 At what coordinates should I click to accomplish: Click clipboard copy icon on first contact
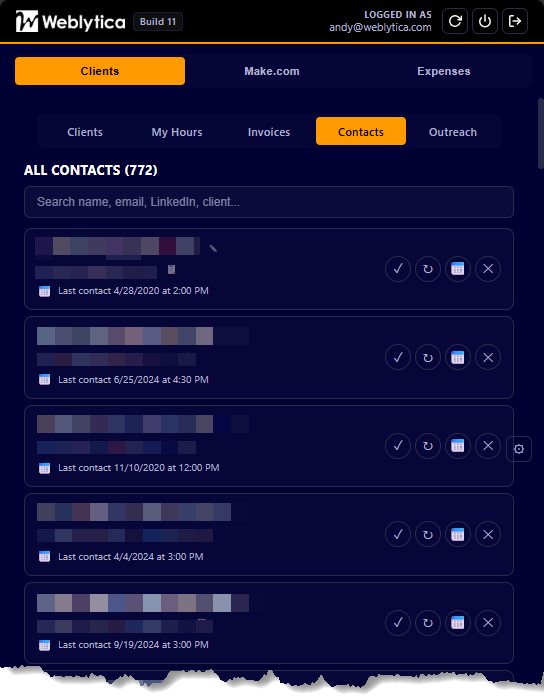(x=171, y=269)
